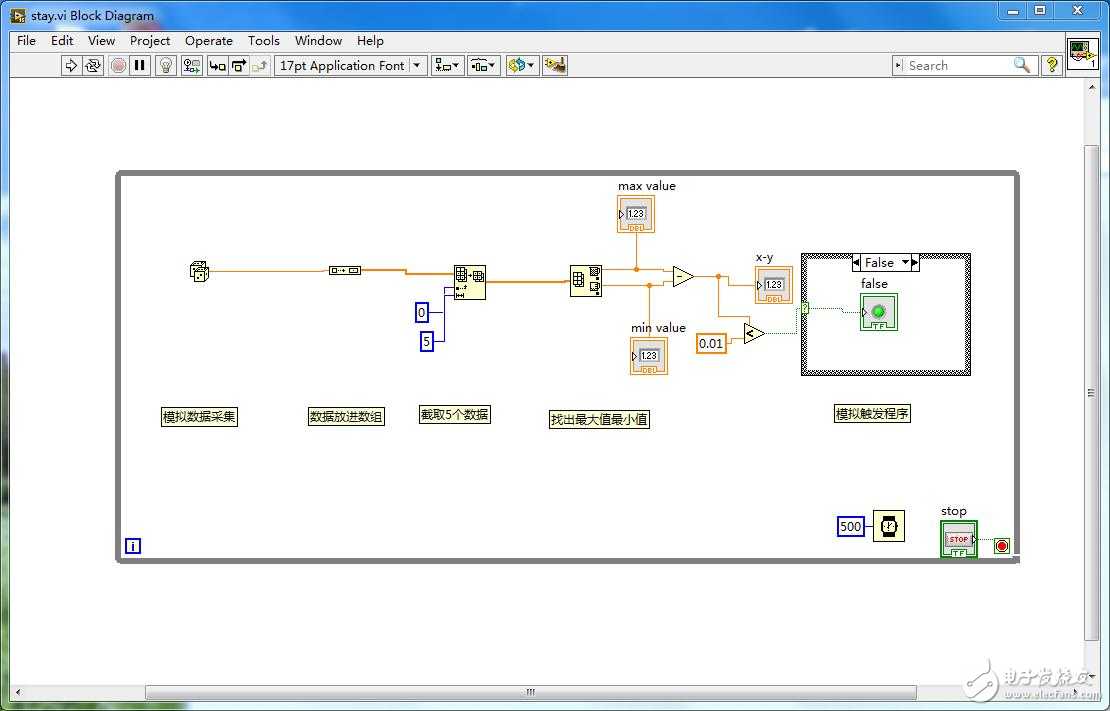Open the Operate menu

click(x=209, y=40)
